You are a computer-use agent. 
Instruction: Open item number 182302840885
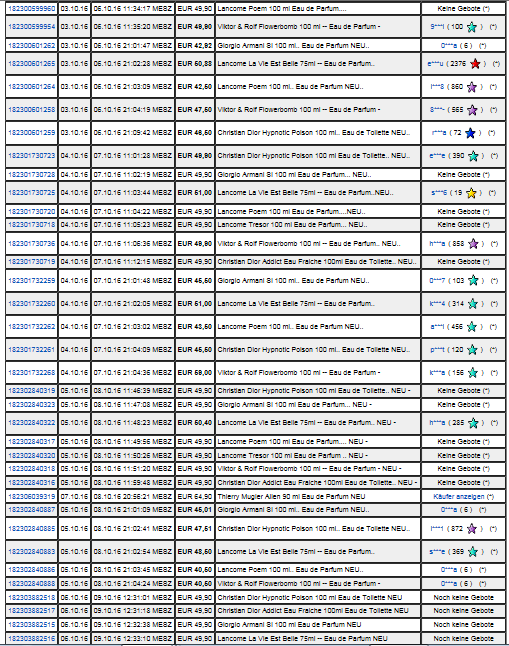pyautogui.click(x=32, y=529)
